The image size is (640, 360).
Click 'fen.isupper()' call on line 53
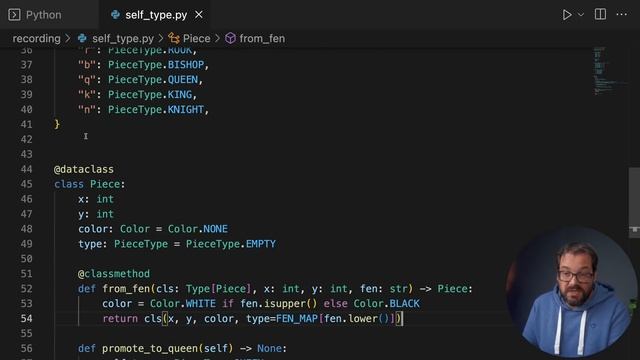pos(279,304)
